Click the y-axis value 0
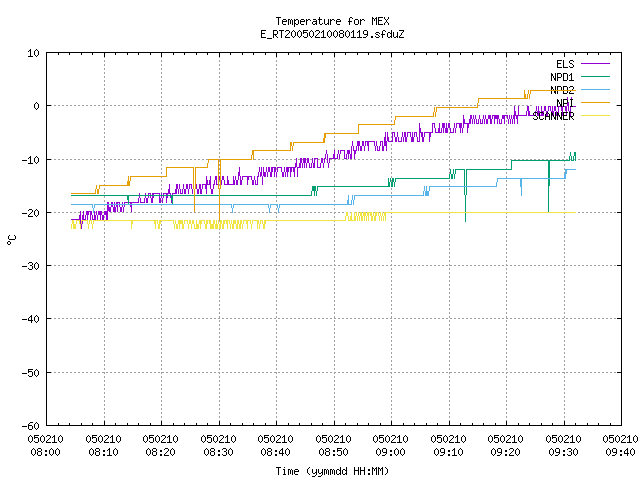This screenshot has height=480, width=640. click(x=36, y=106)
